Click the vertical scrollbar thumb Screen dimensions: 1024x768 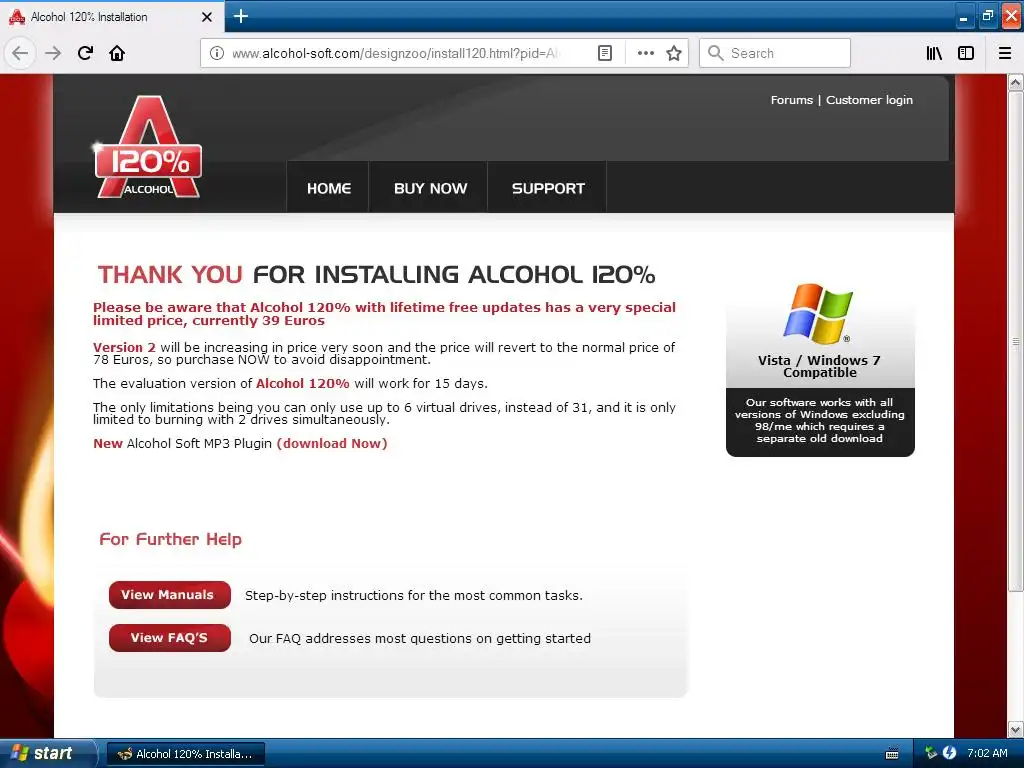point(1016,342)
